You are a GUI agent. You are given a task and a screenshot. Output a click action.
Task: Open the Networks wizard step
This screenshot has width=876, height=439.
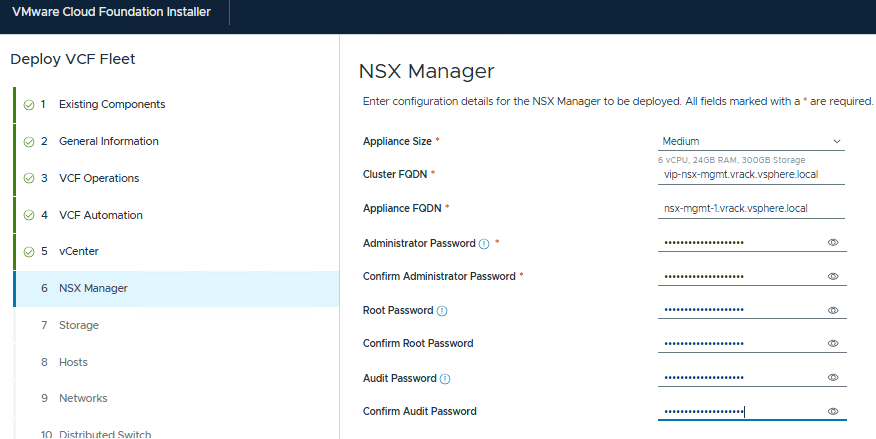point(82,398)
